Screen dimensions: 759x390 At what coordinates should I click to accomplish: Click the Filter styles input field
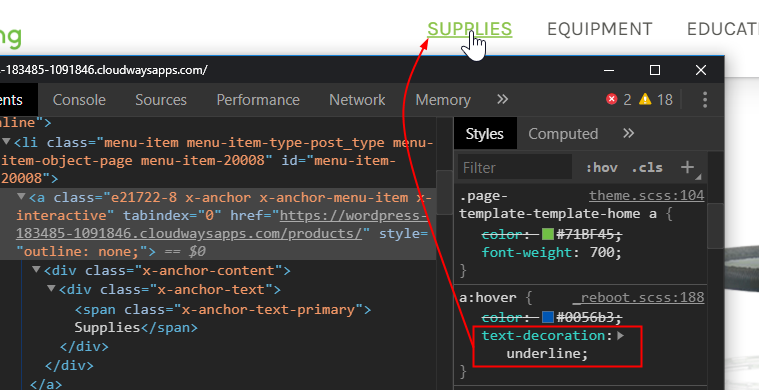pyautogui.click(x=515, y=167)
